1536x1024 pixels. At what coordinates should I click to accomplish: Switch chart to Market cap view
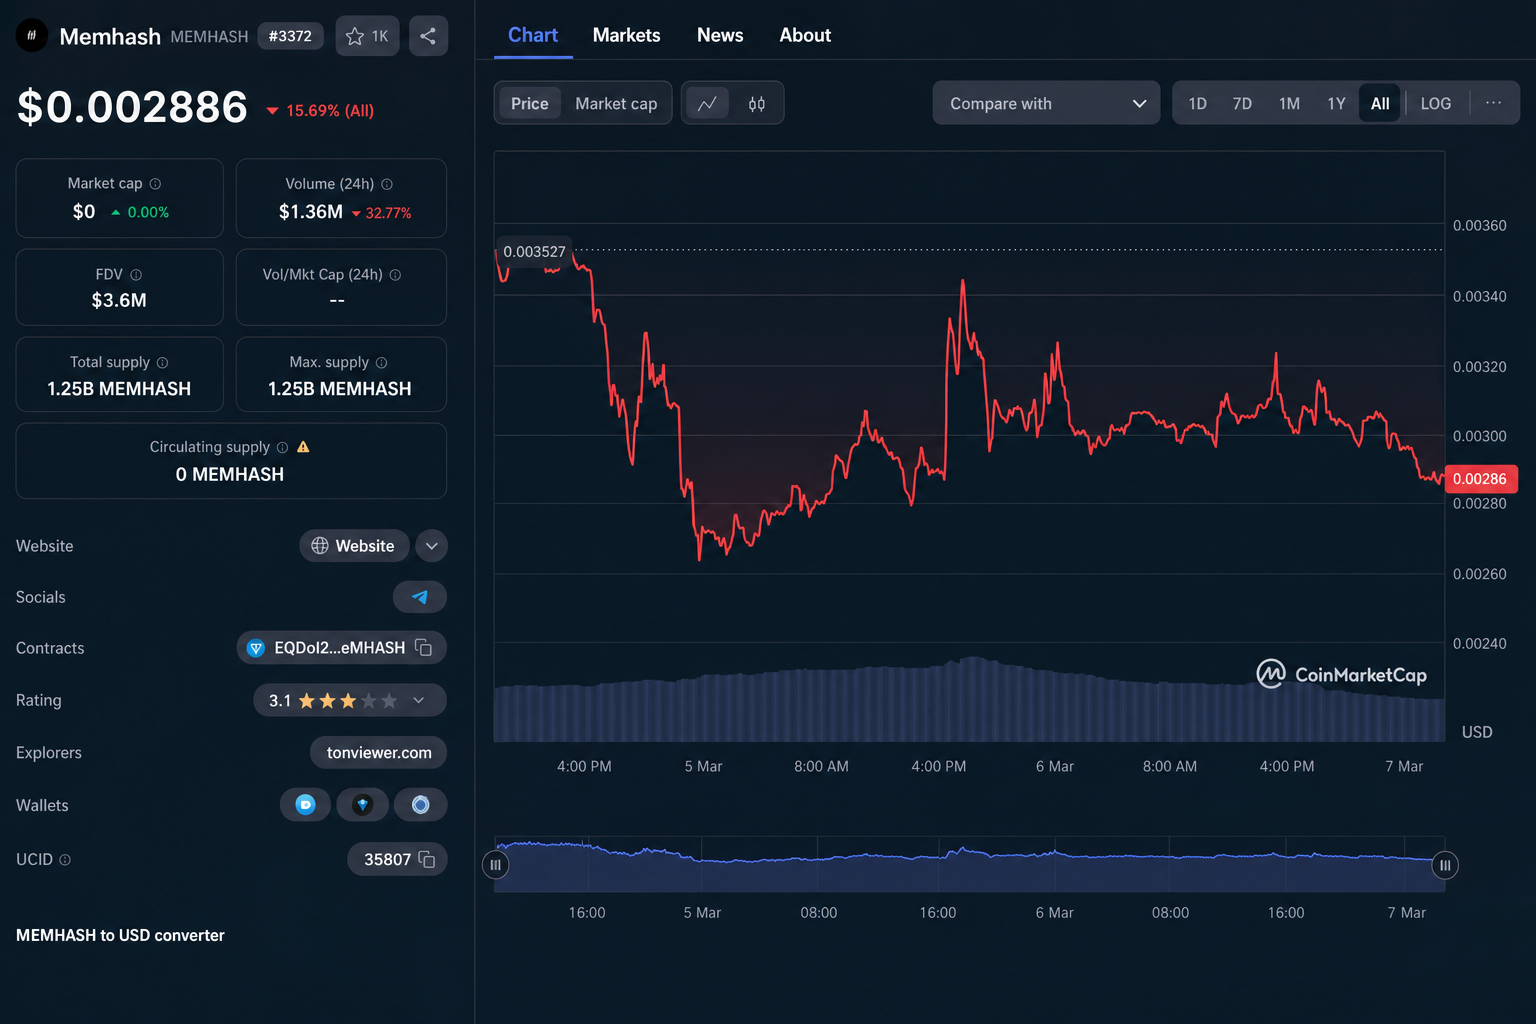(x=616, y=103)
